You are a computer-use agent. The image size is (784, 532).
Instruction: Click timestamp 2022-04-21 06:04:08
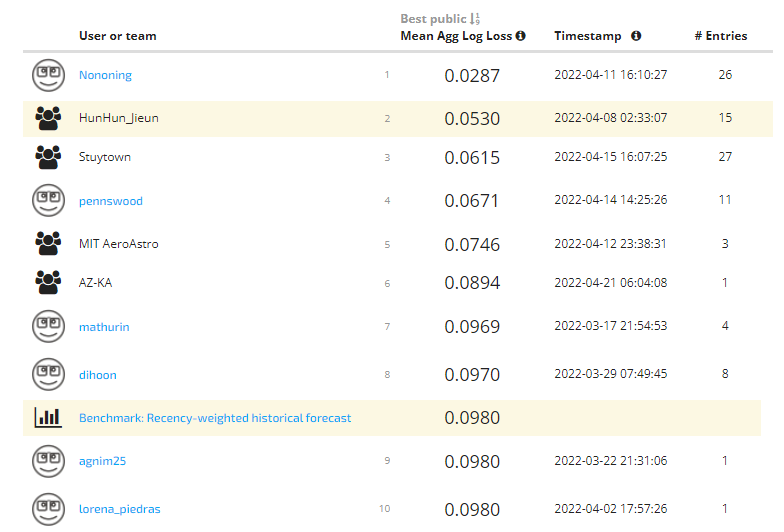(610, 282)
